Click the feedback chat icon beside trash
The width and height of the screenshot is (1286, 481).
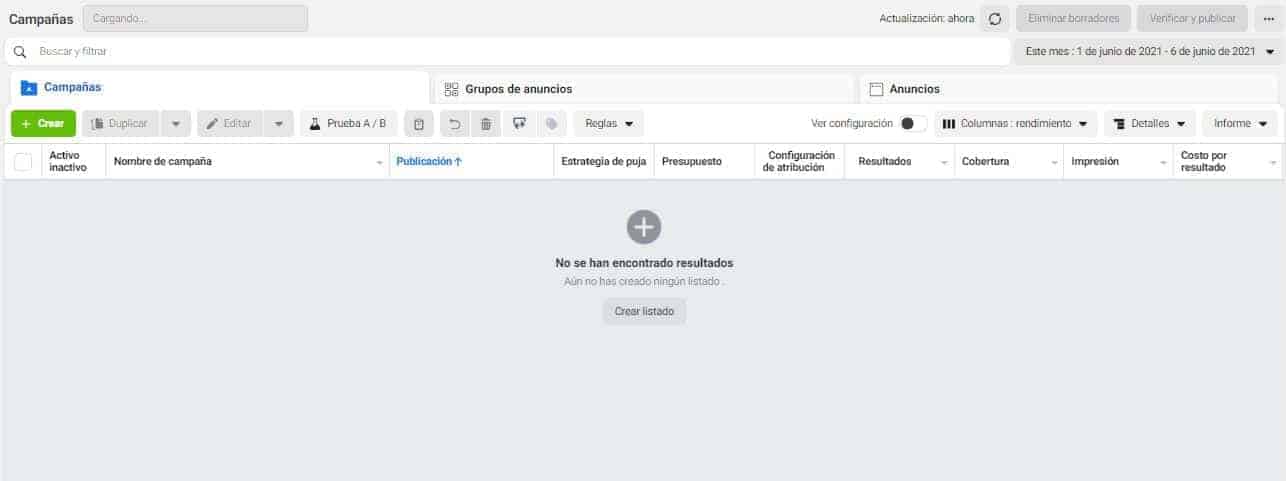tap(518, 124)
